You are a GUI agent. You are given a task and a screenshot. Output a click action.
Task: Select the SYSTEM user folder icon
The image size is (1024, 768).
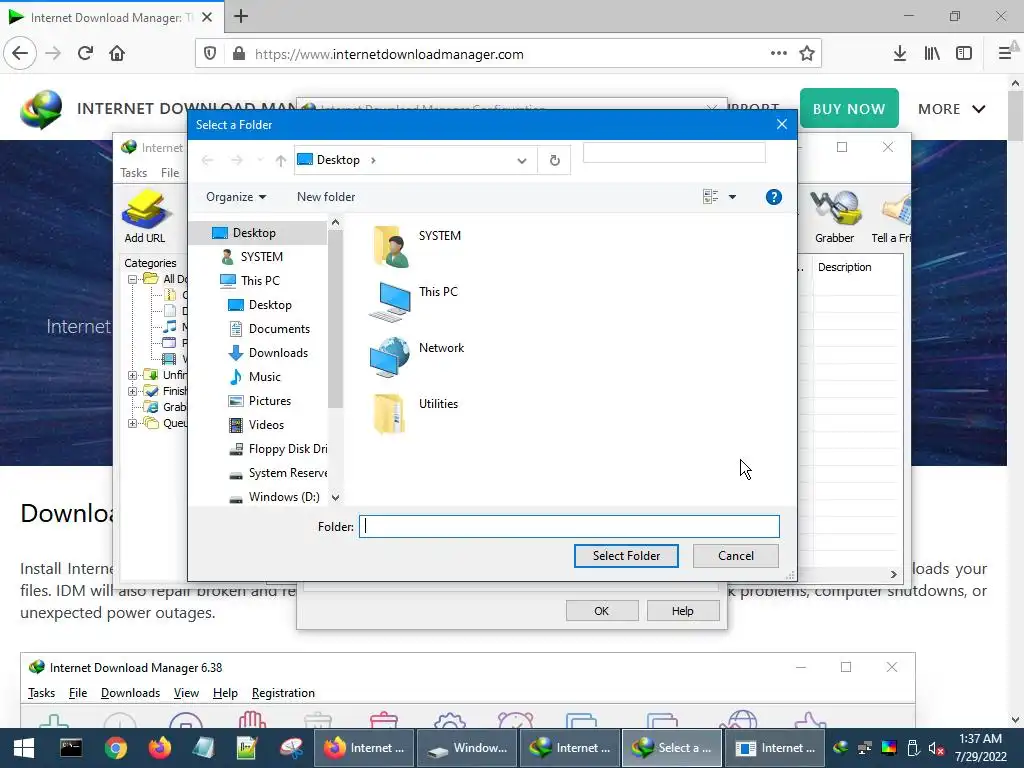pyautogui.click(x=392, y=247)
